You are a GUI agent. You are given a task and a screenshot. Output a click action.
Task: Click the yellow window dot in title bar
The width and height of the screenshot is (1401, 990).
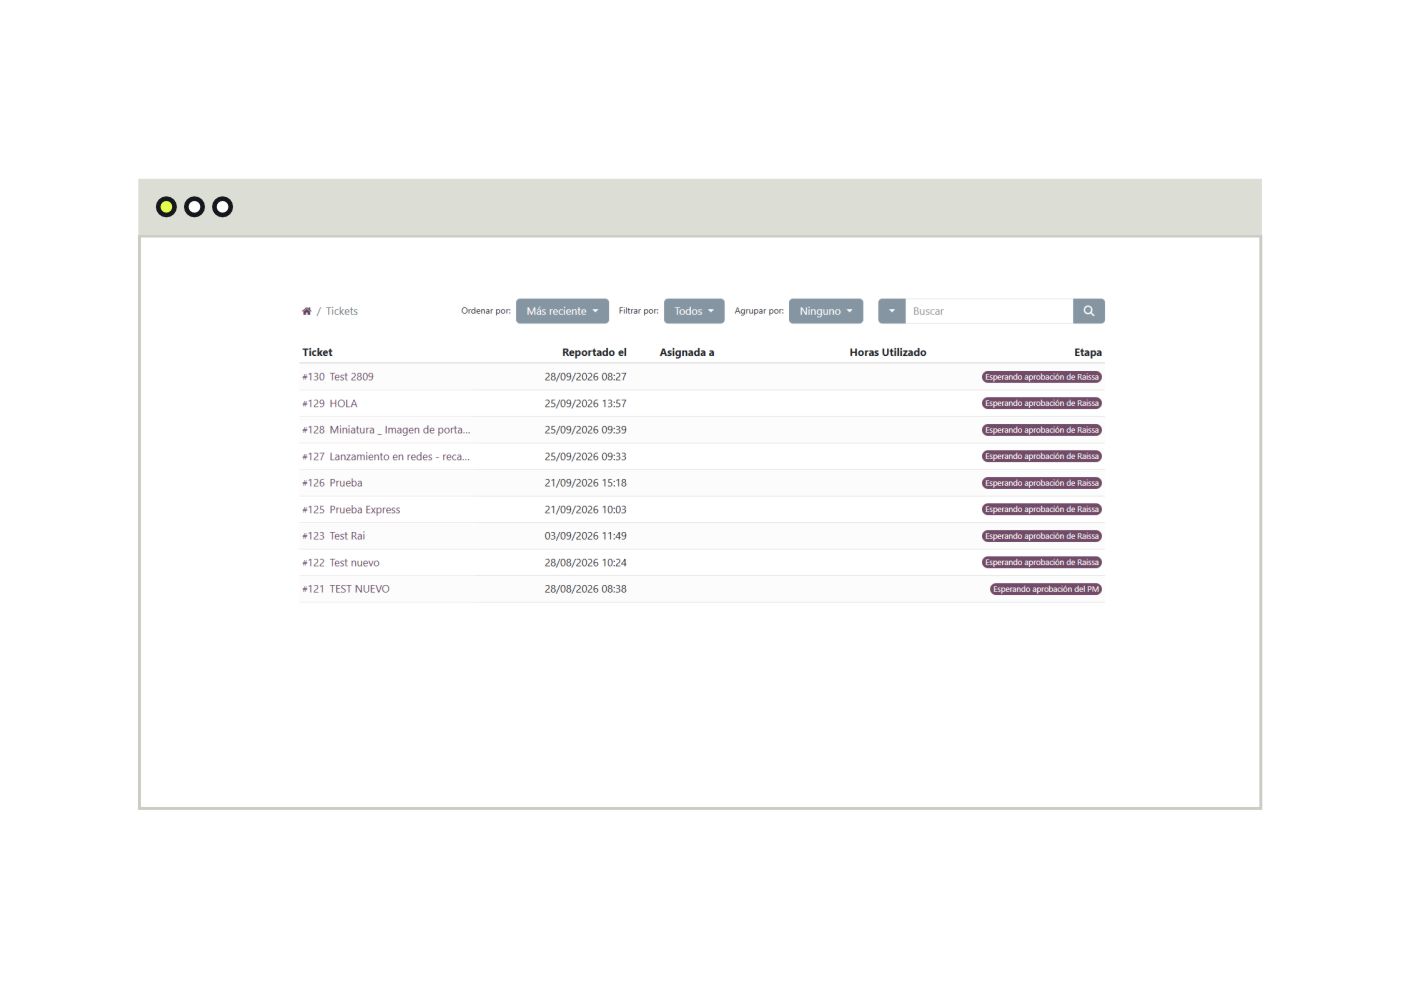pos(166,207)
